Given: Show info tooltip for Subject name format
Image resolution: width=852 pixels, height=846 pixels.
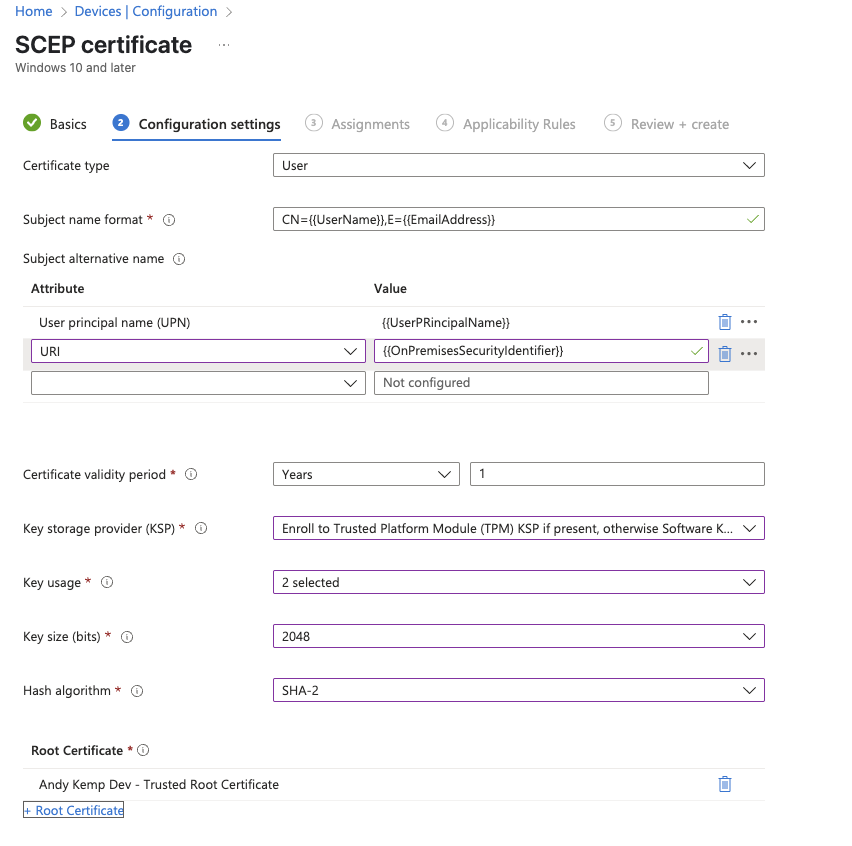Looking at the screenshot, I should pyautogui.click(x=169, y=220).
